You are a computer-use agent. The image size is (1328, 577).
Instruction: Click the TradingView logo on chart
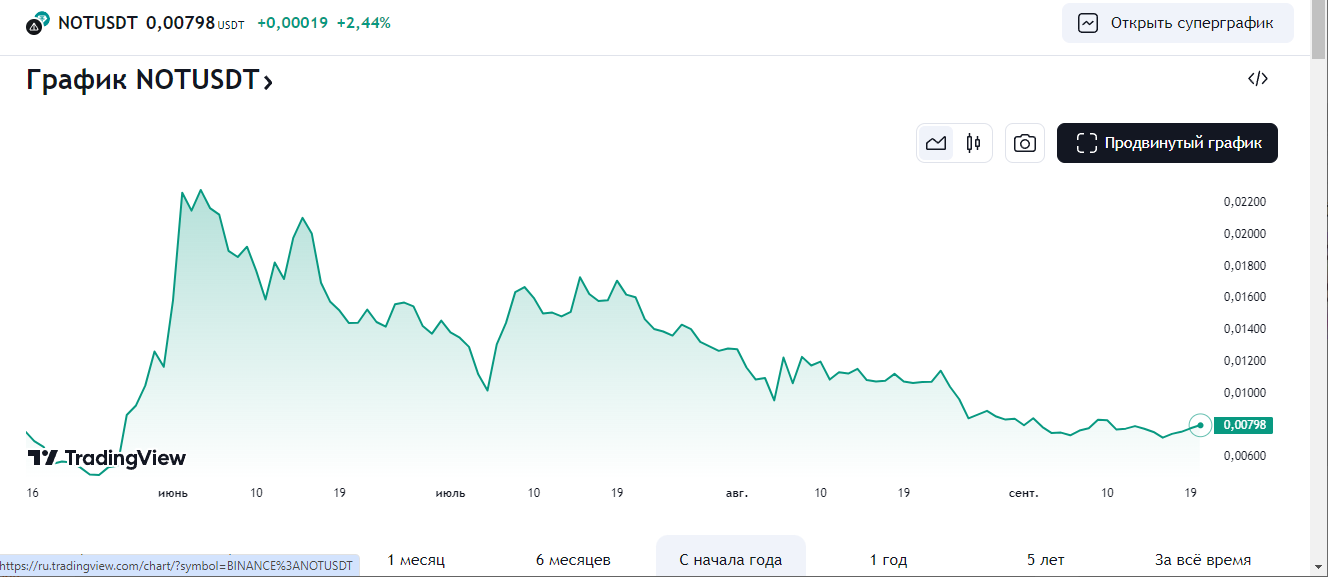pos(106,458)
